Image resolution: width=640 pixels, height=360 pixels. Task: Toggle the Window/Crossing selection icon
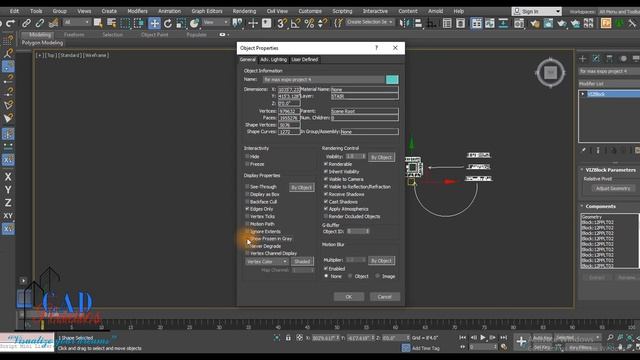pyautogui.click(x=139, y=23)
